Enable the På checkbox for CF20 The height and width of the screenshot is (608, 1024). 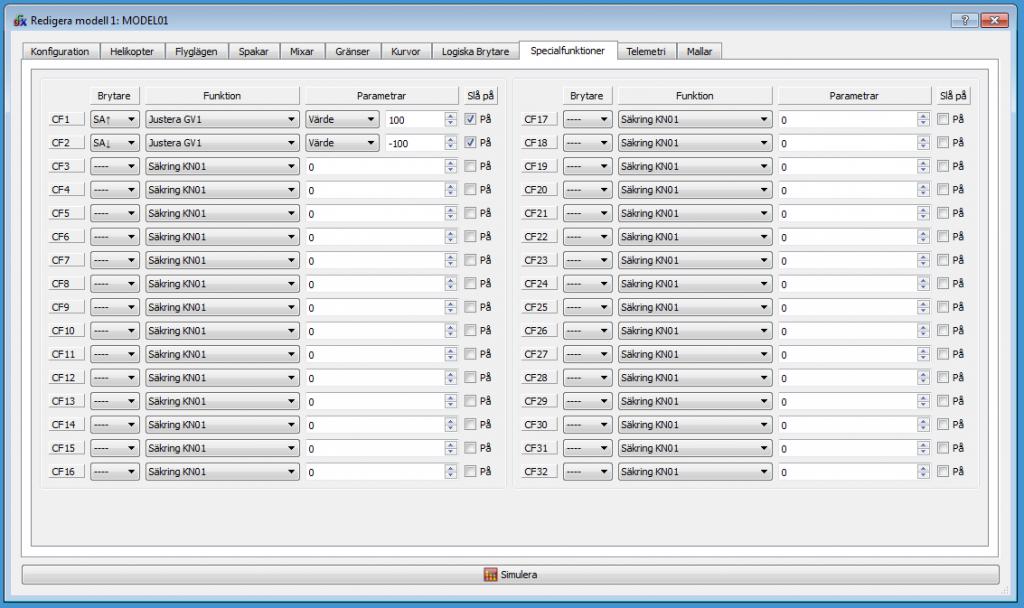942,190
